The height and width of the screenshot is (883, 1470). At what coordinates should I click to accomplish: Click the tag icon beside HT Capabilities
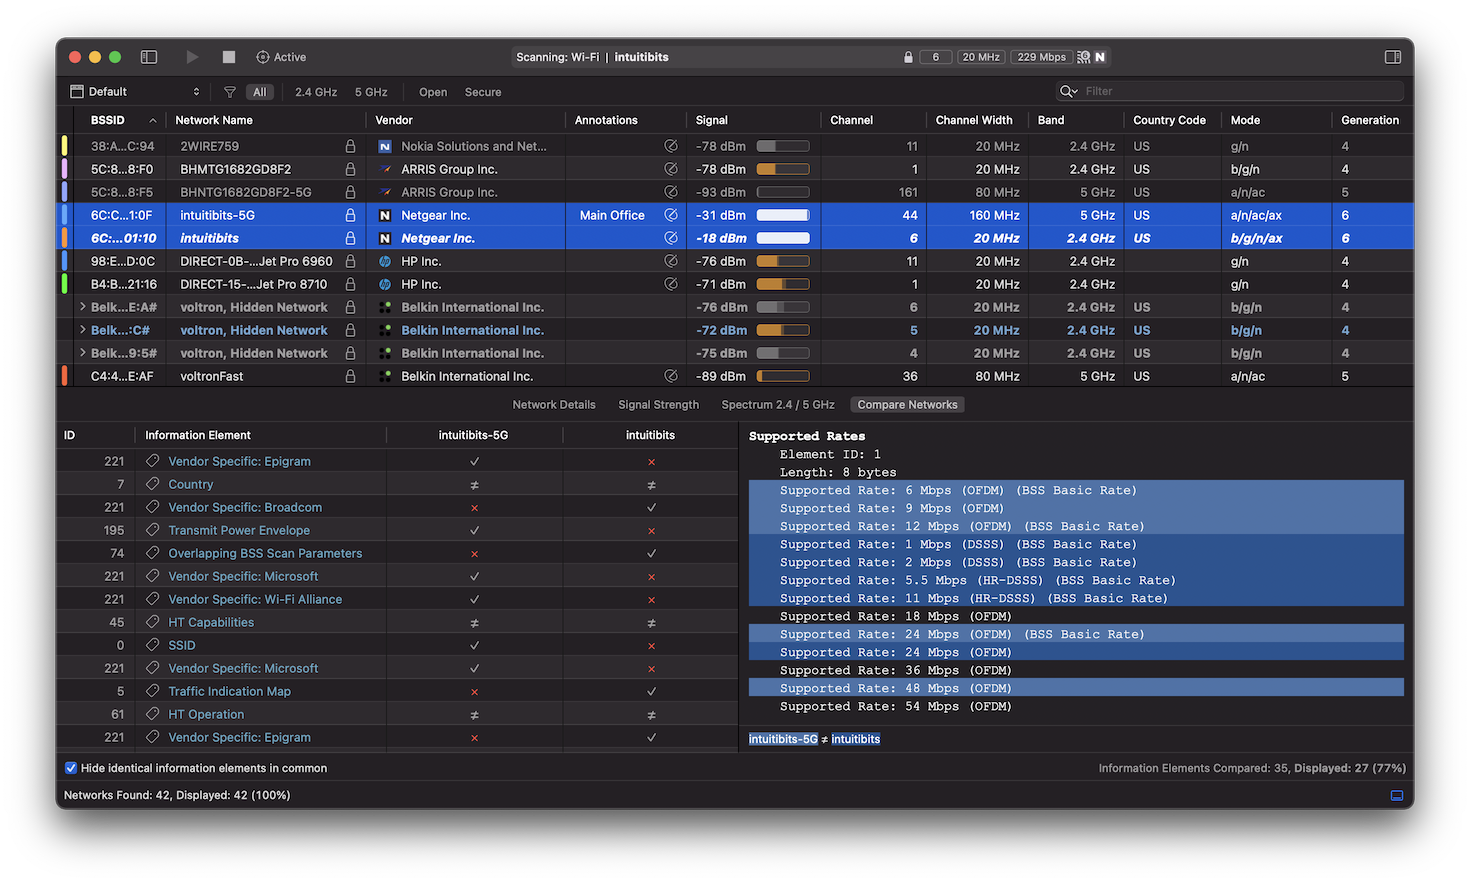[153, 622]
